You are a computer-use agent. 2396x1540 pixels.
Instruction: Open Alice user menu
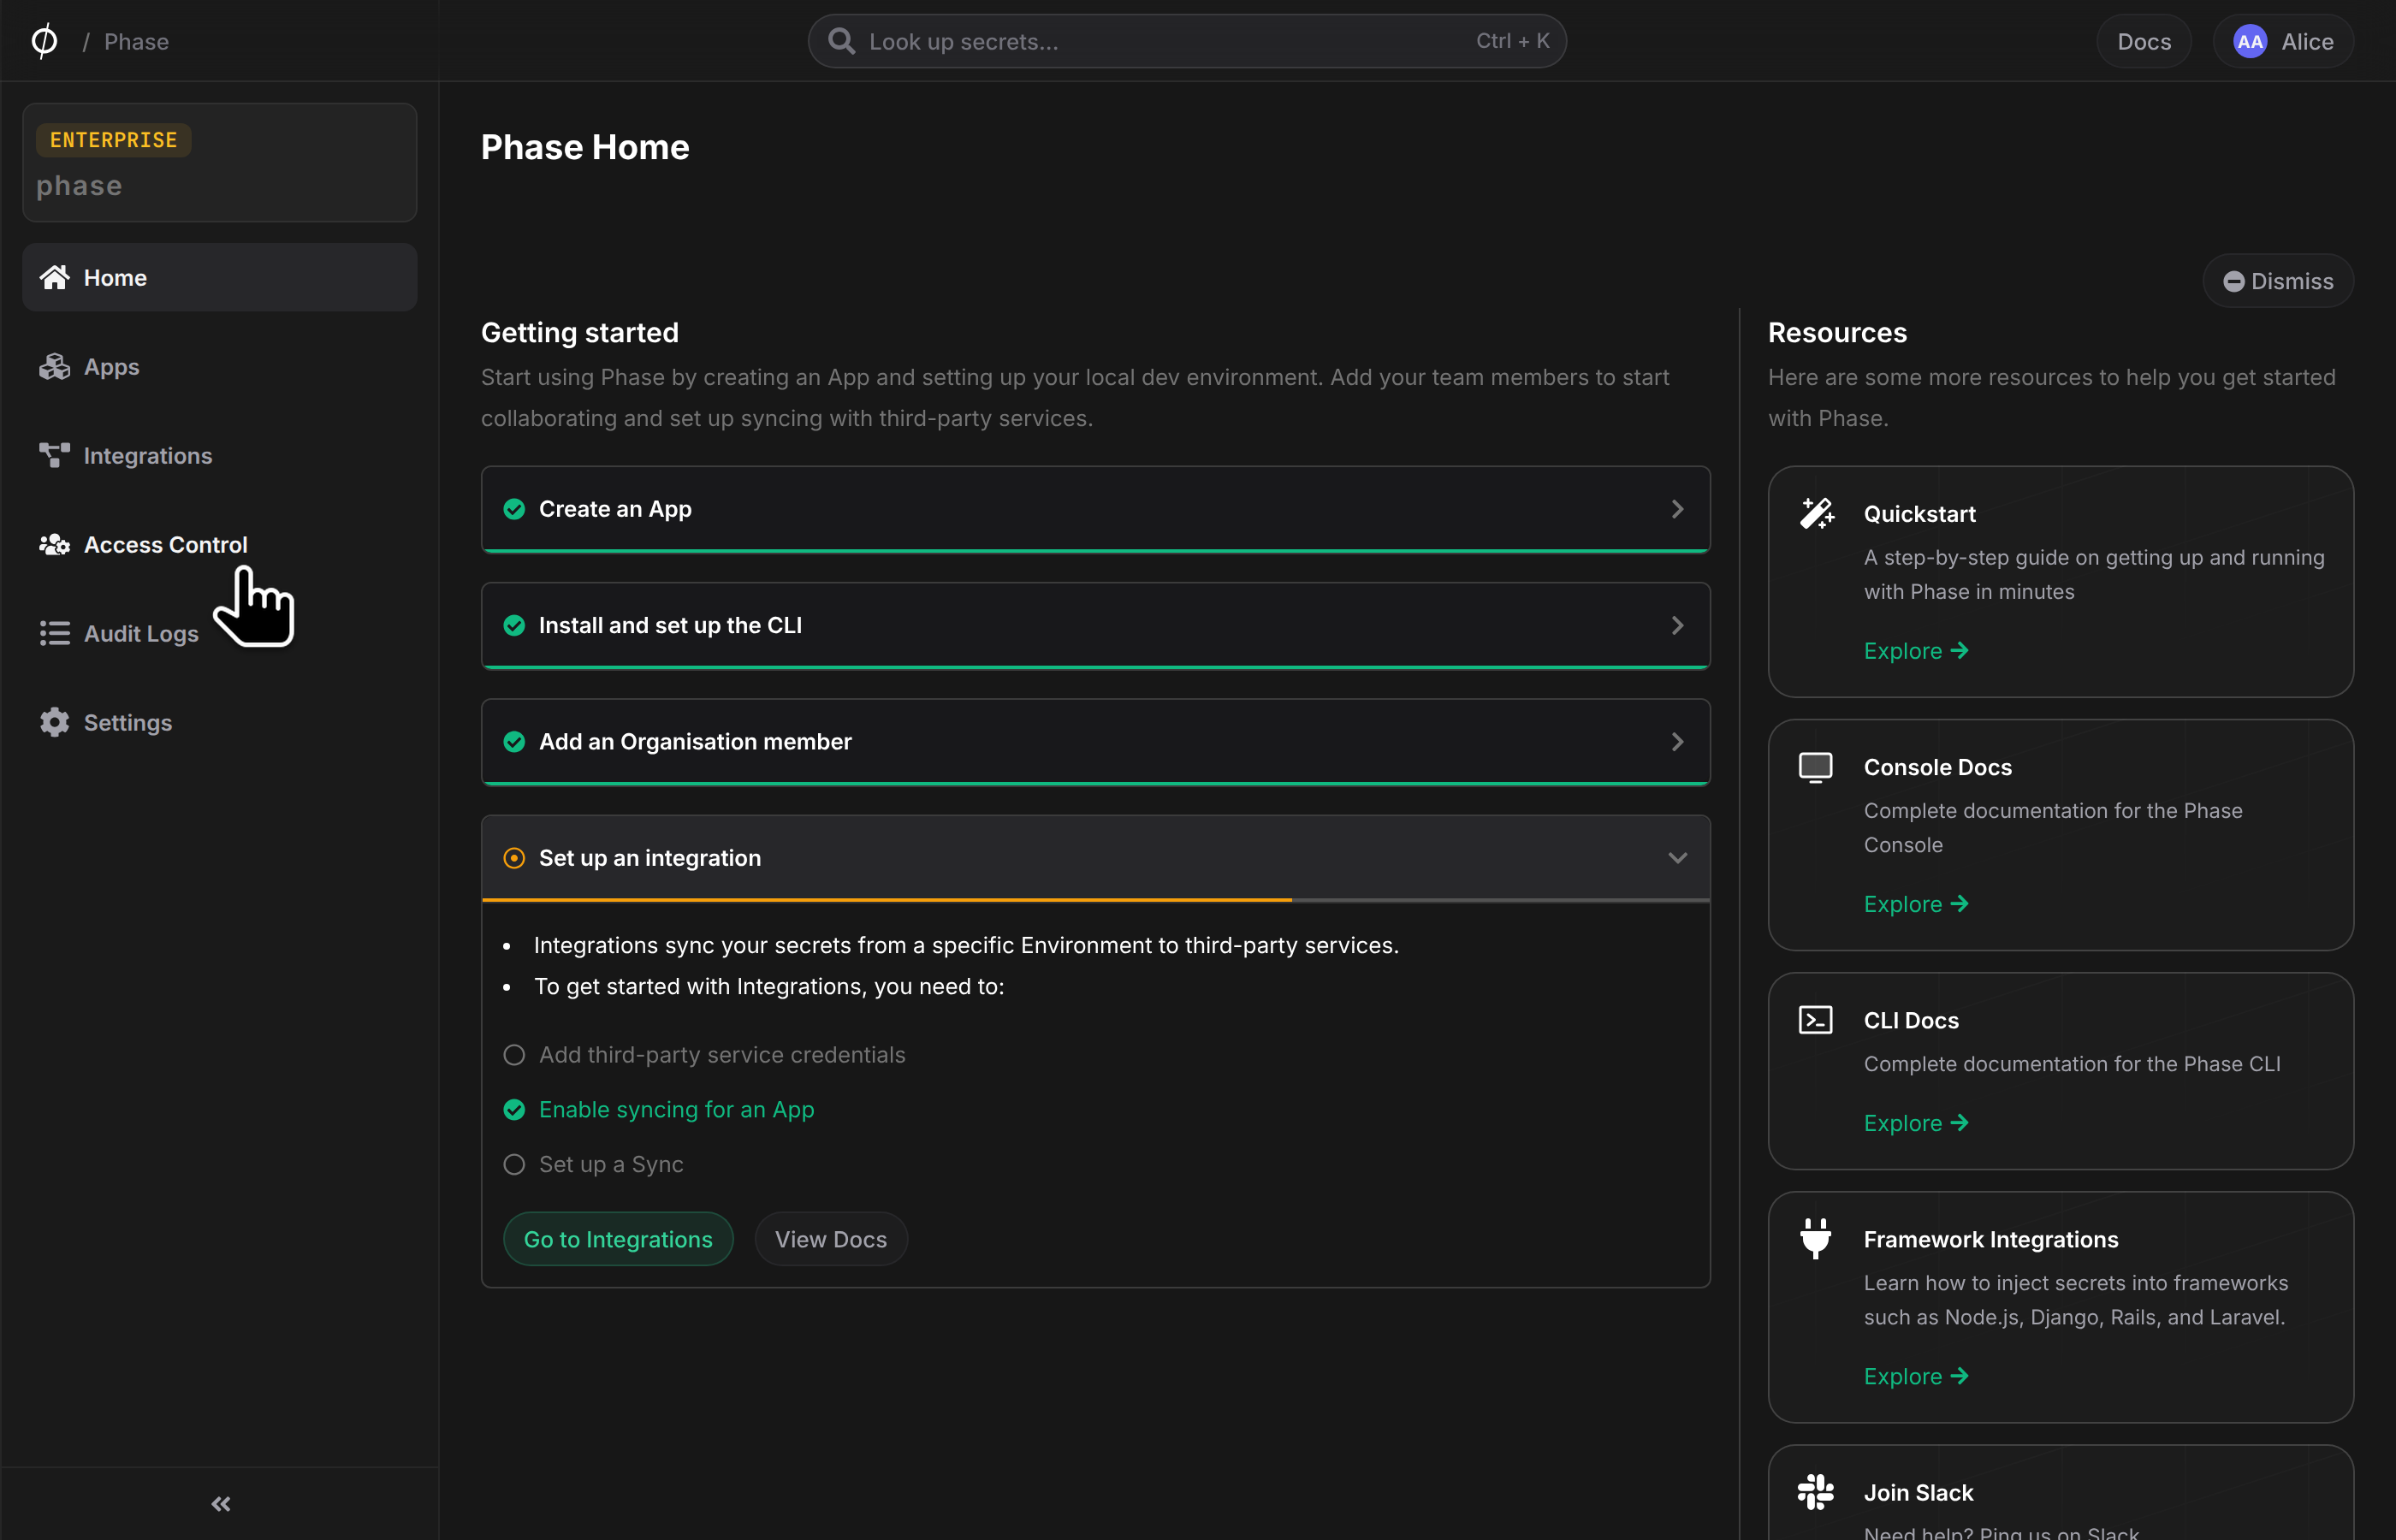[x=2283, y=41]
